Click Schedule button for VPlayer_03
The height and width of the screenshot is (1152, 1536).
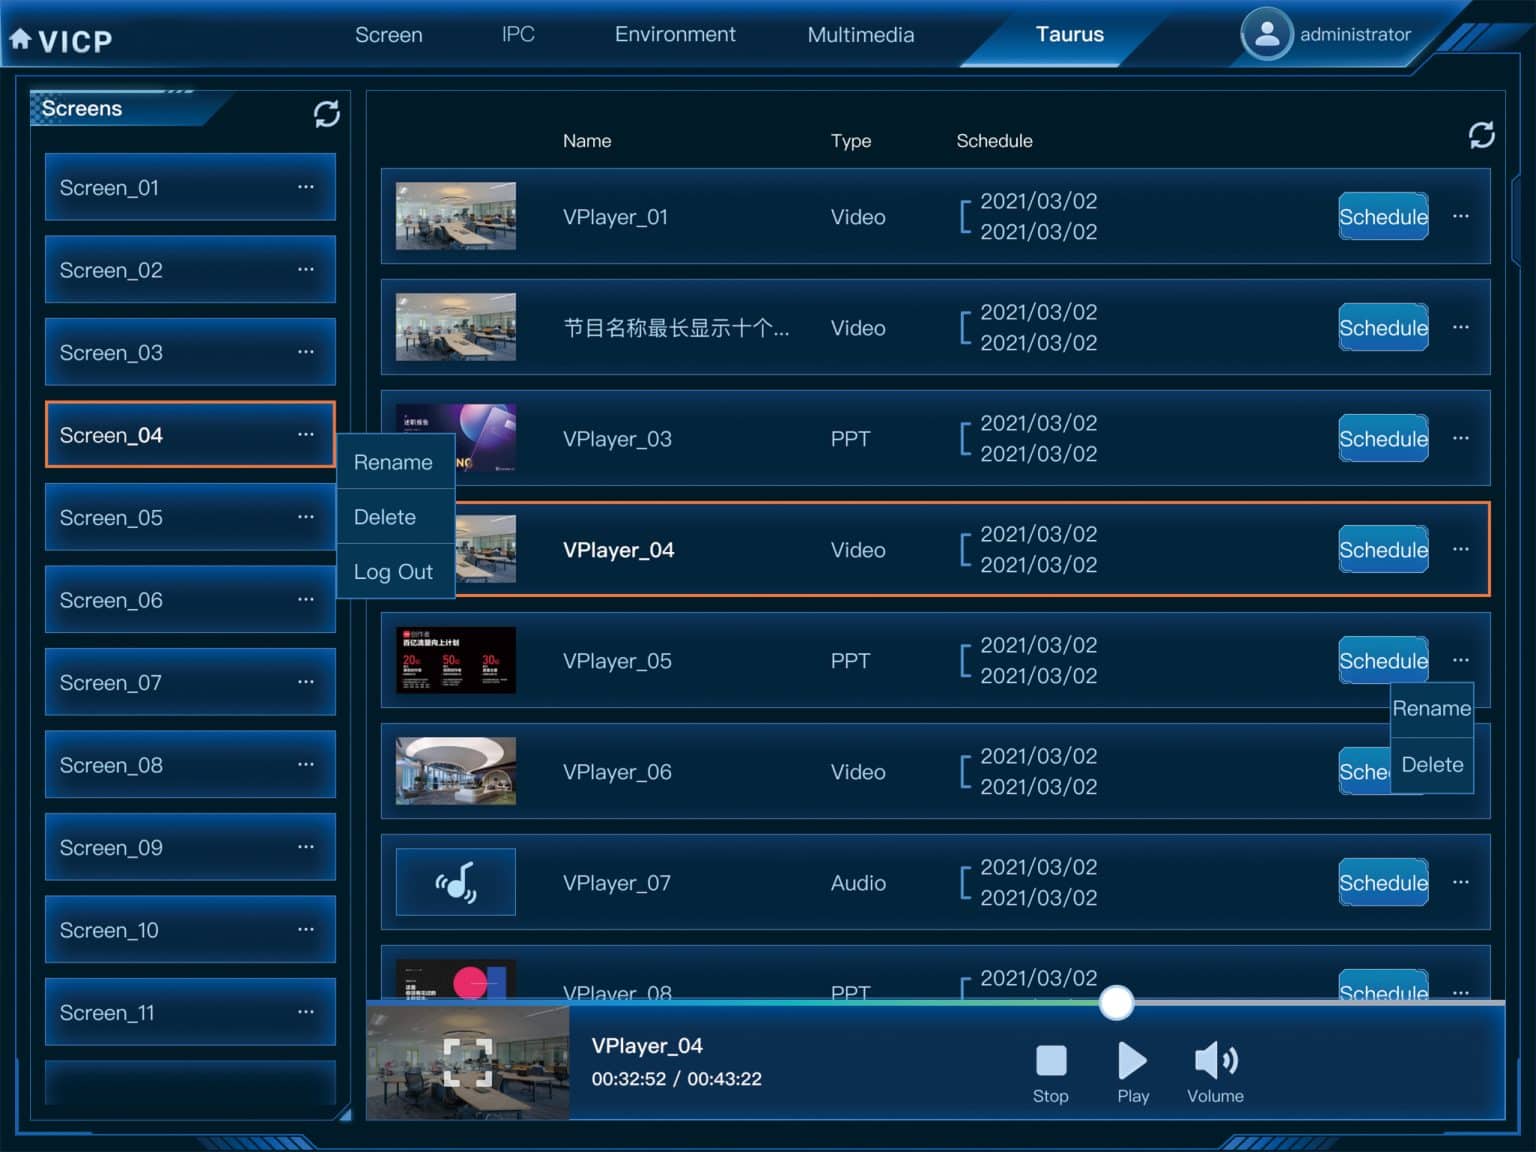click(1383, 439)
